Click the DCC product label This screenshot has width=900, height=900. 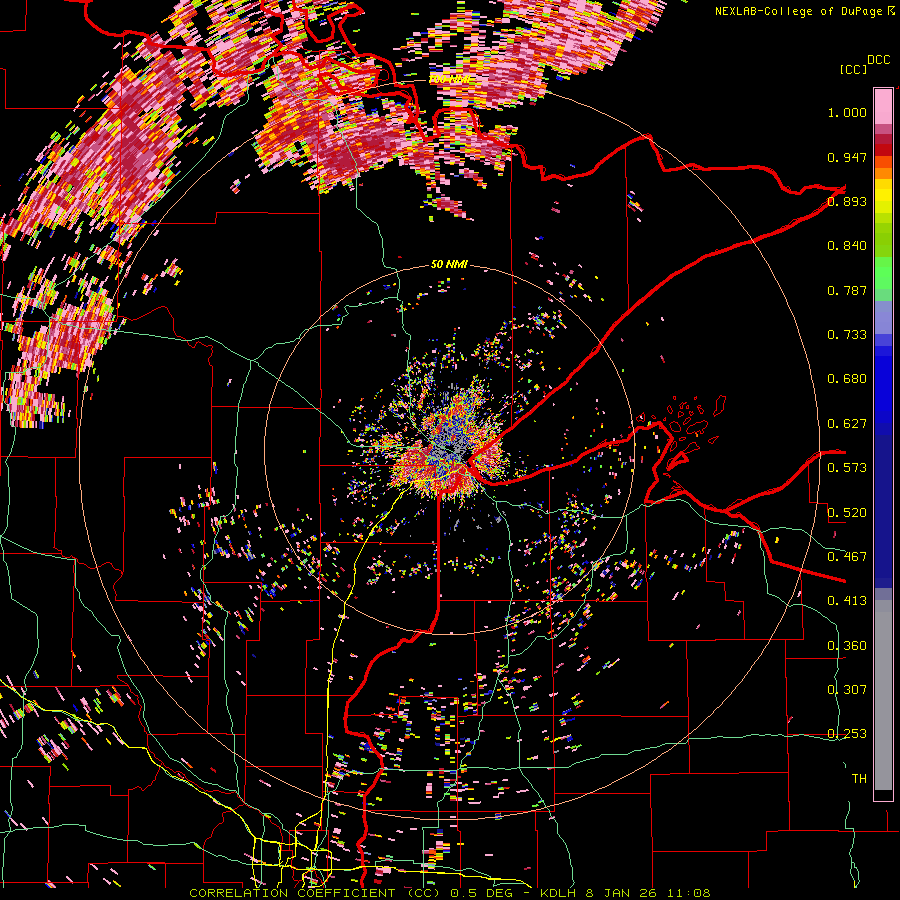pos(878,60)
